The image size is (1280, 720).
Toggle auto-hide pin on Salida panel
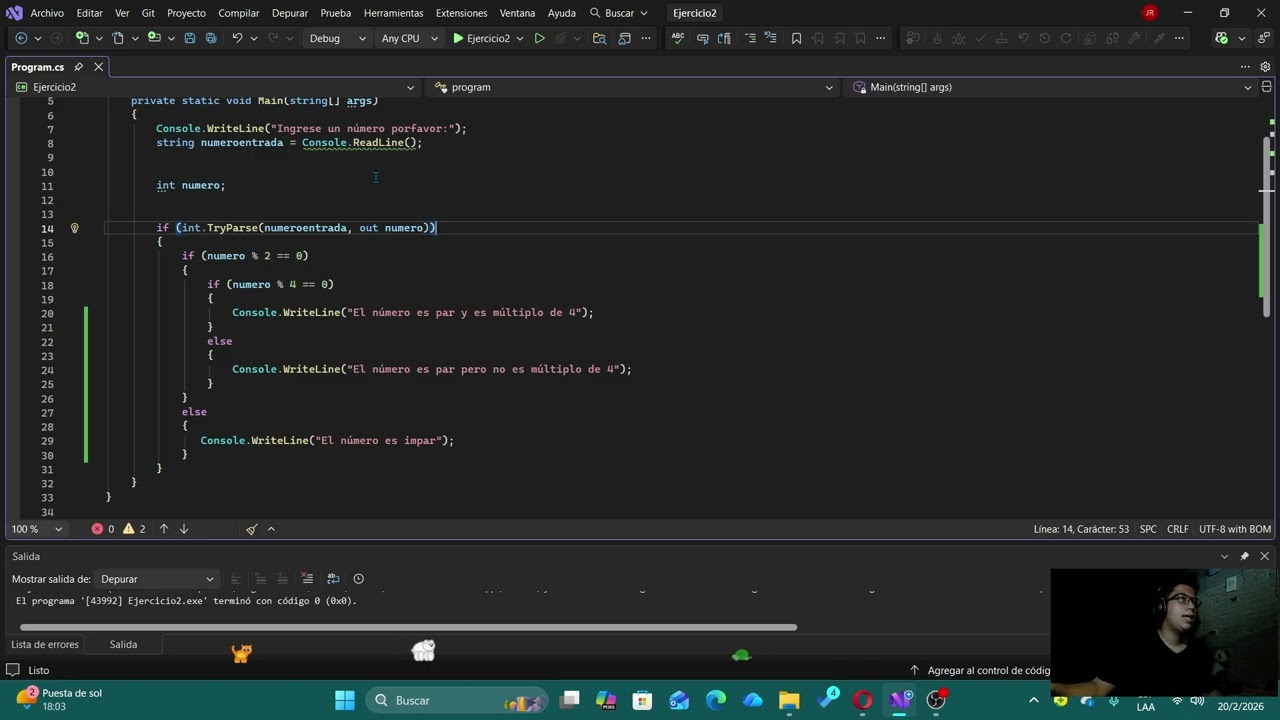(x=1245, y=556)
